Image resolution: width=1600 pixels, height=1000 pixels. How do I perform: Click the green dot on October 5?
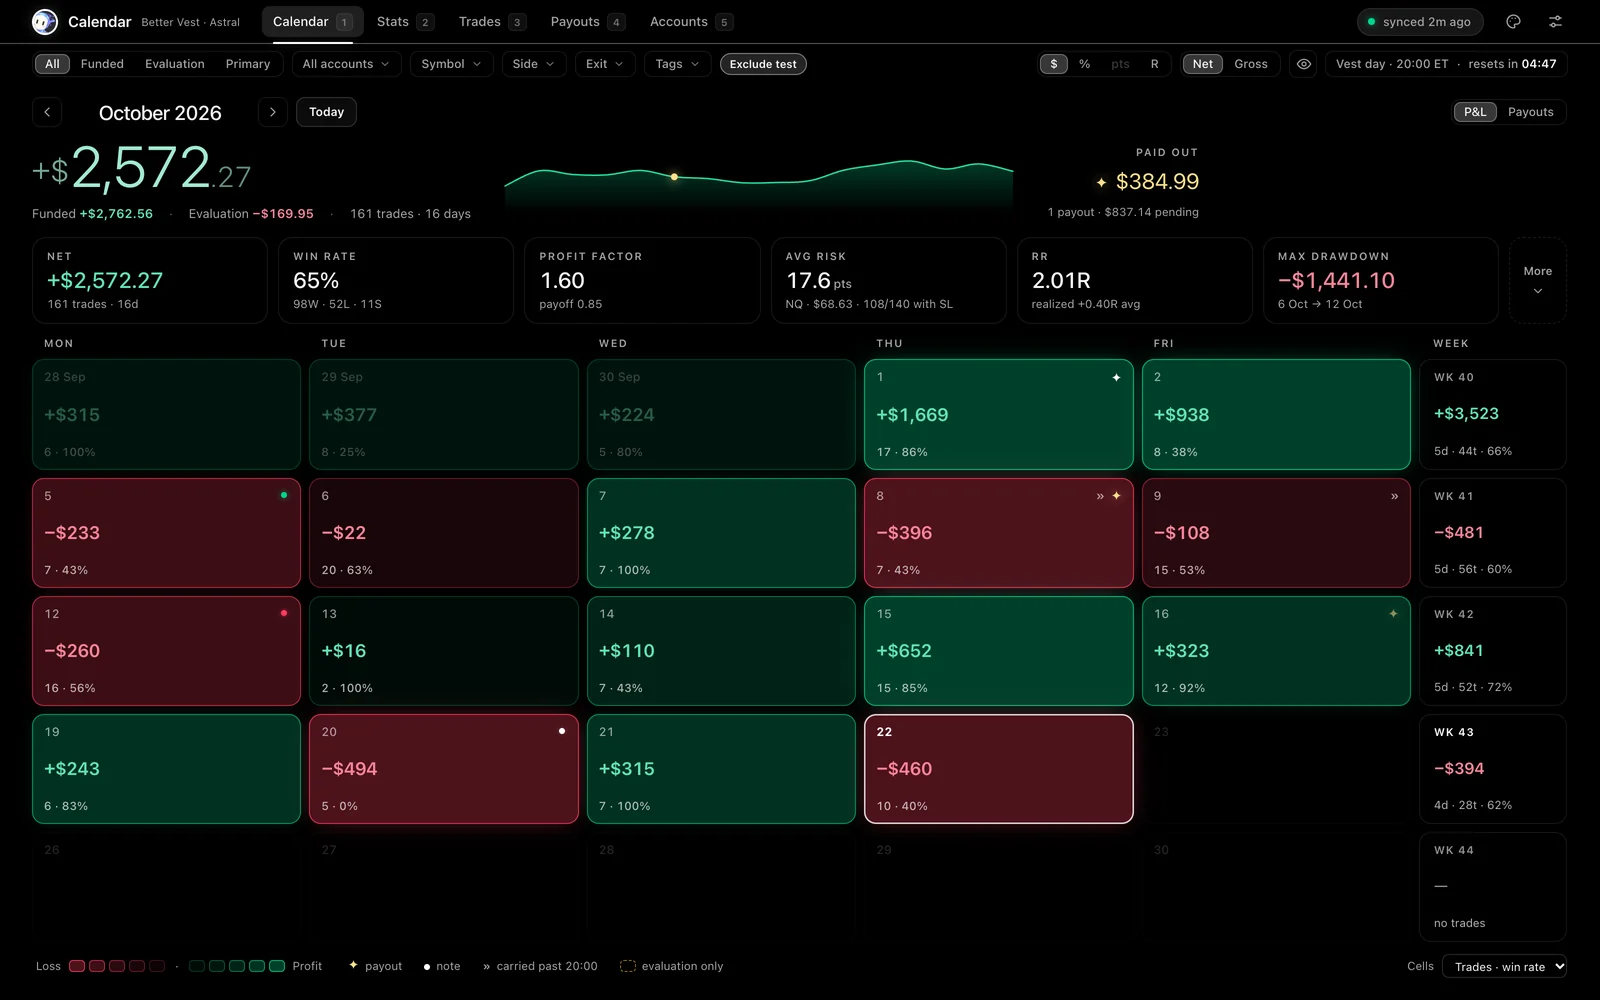point(284,495)
